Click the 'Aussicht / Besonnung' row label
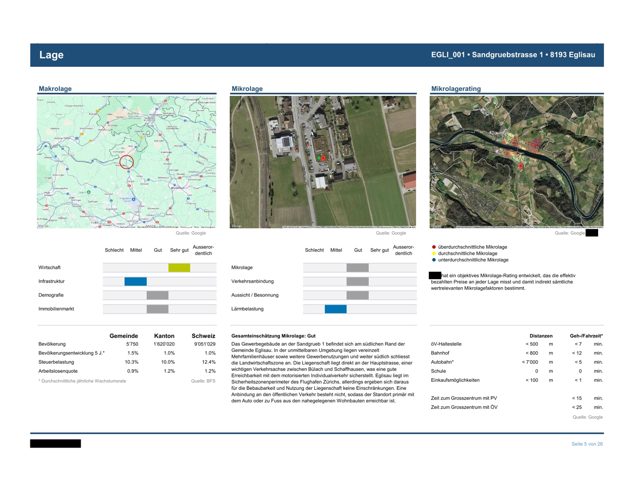This screenshot has height=495, width=640. (x=255, y=295)
